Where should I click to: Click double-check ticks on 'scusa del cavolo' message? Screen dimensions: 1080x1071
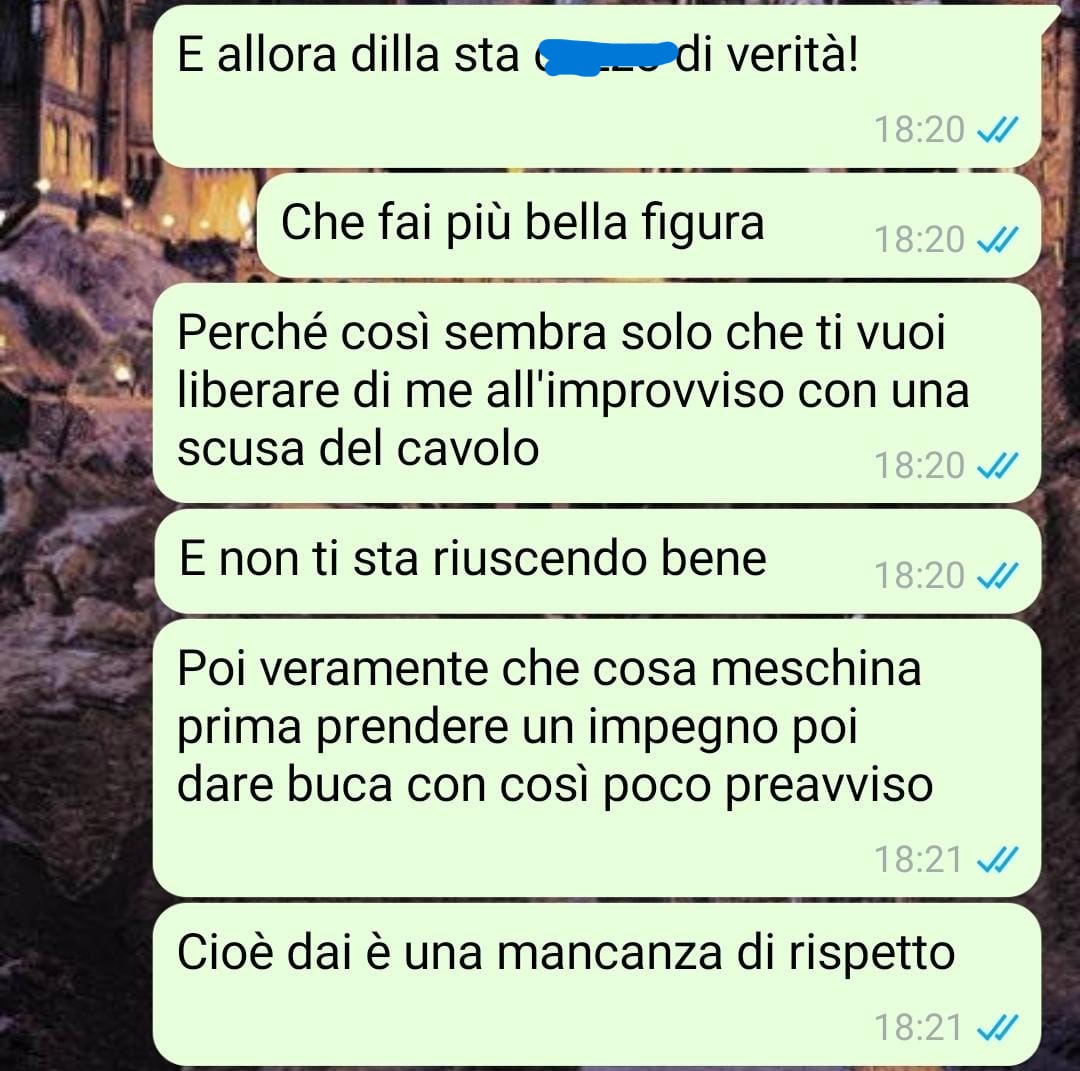click(997, 466)
